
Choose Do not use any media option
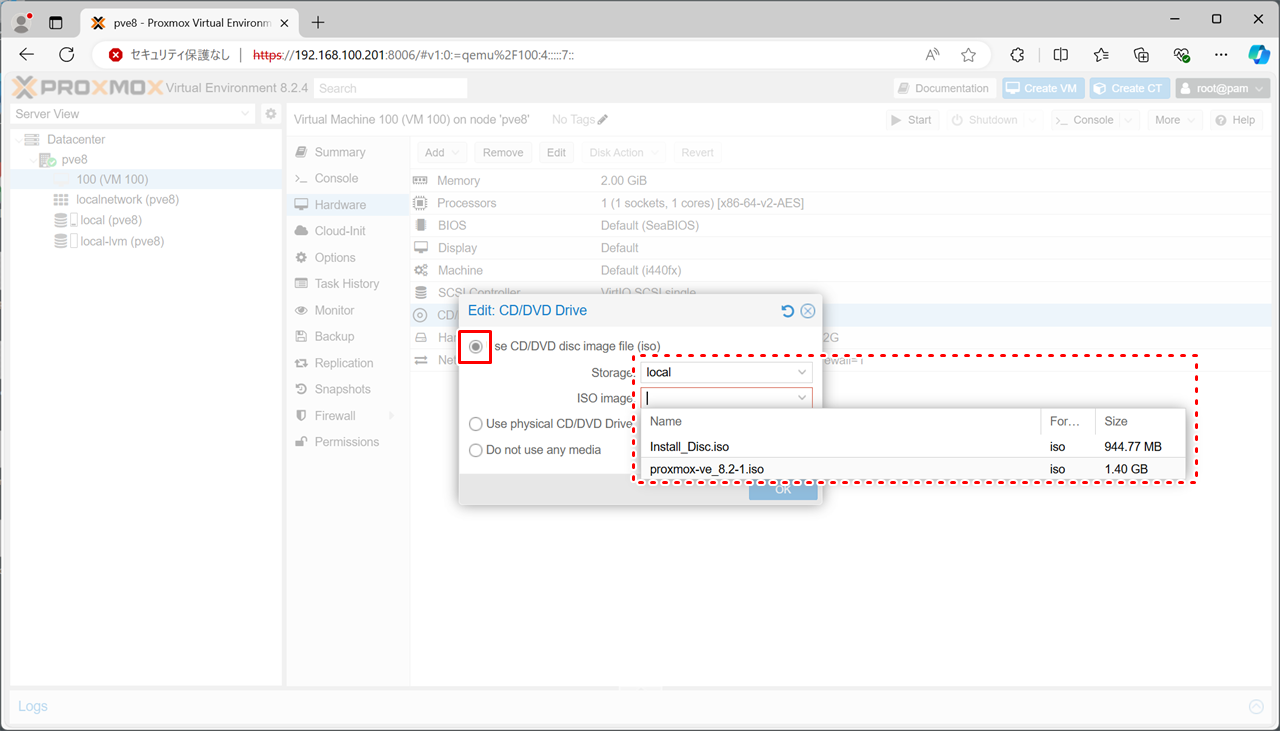pos(476,450)
